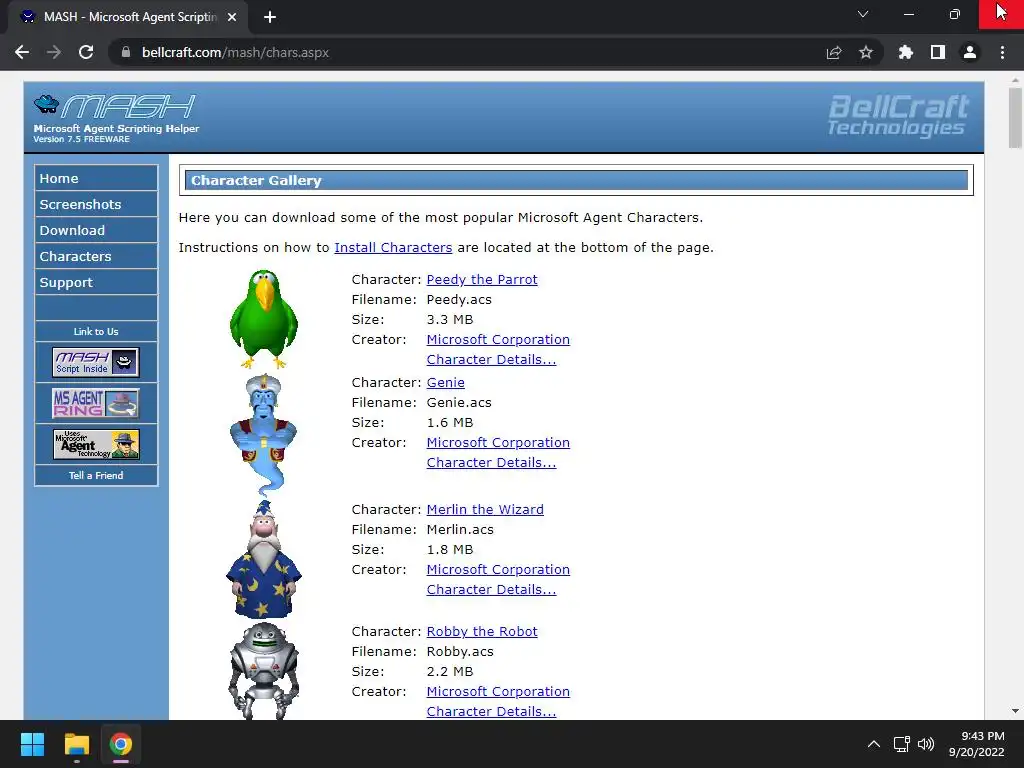Open Robby's Microsoft Corporation creator link
Image resolution: width=1024 pixels, height=768 pixels.
coord(498,692)
